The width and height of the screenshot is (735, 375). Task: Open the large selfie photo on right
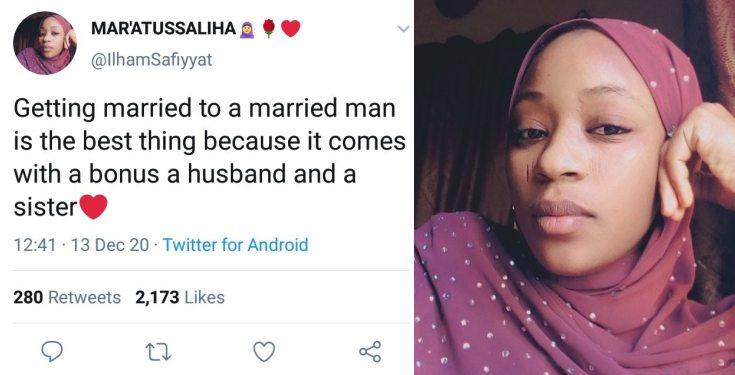(x=575, y=188)
